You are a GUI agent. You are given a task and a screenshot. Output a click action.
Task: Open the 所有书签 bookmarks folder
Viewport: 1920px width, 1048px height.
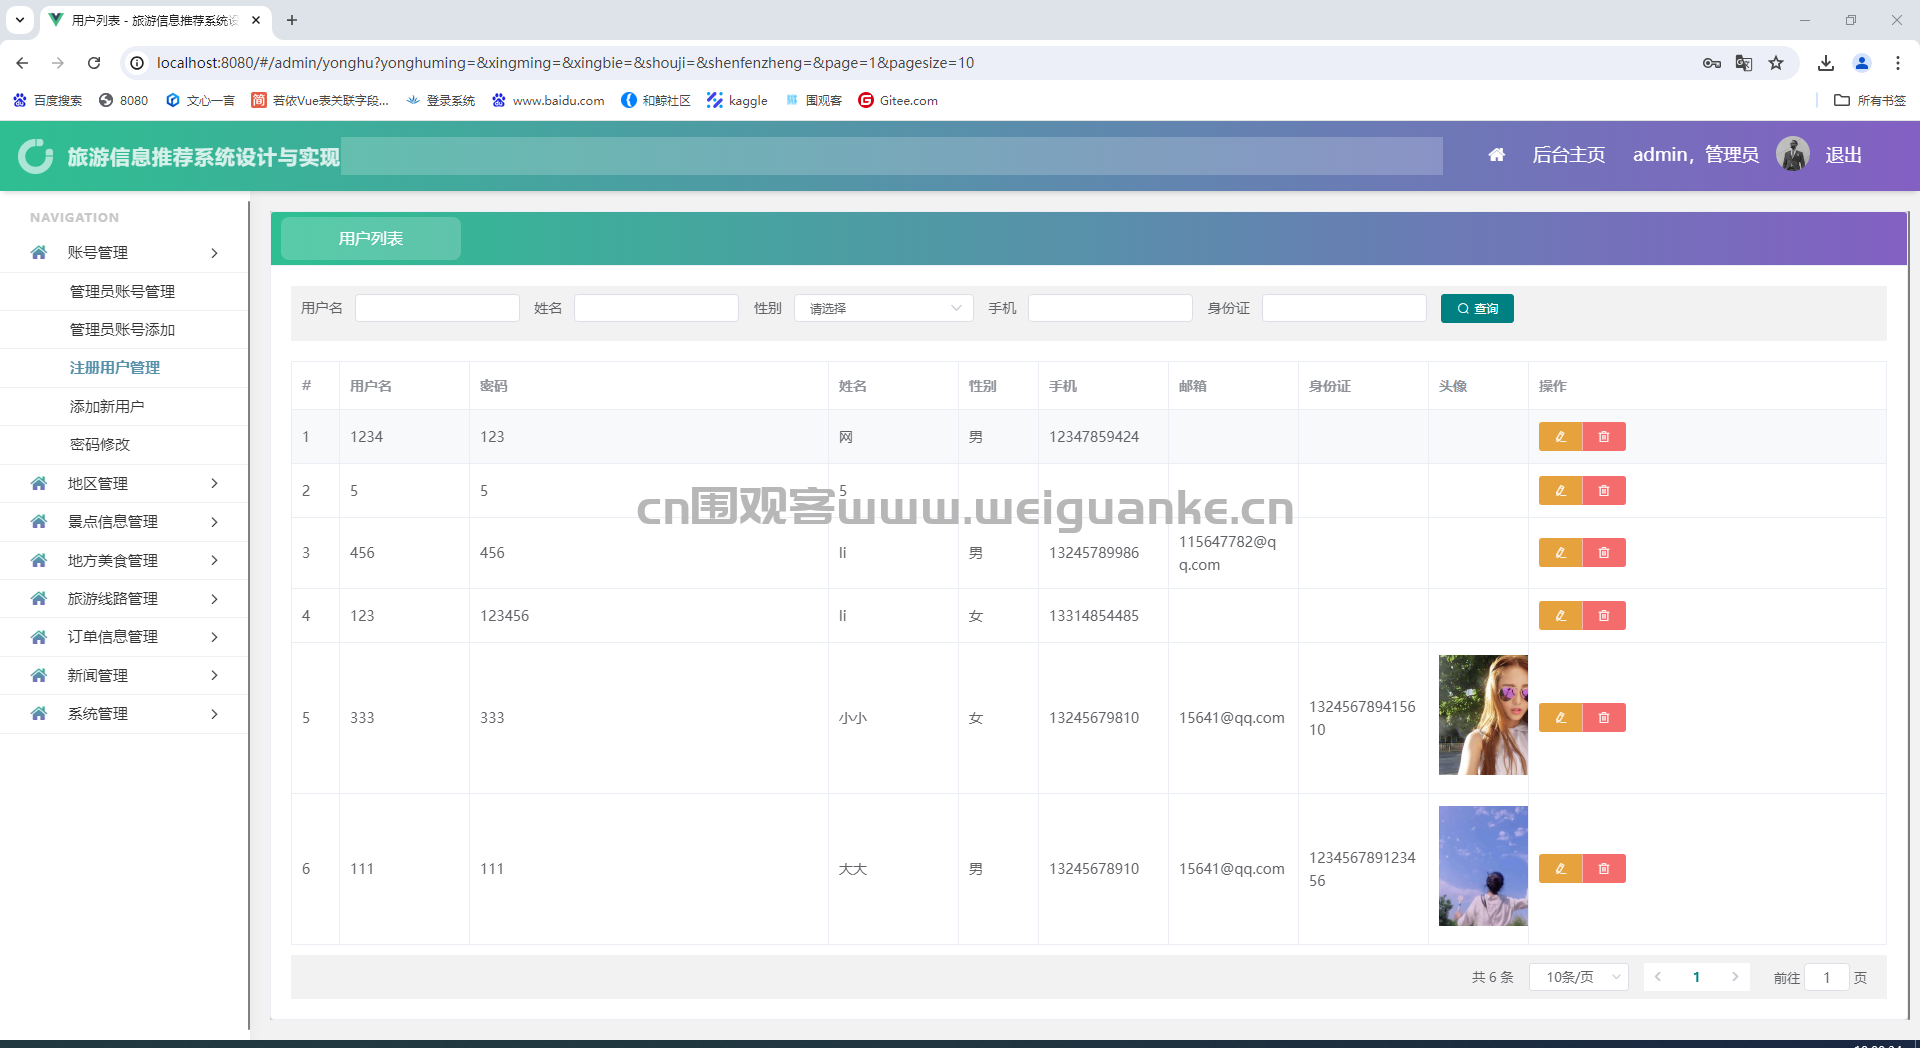coord(1870,100)
